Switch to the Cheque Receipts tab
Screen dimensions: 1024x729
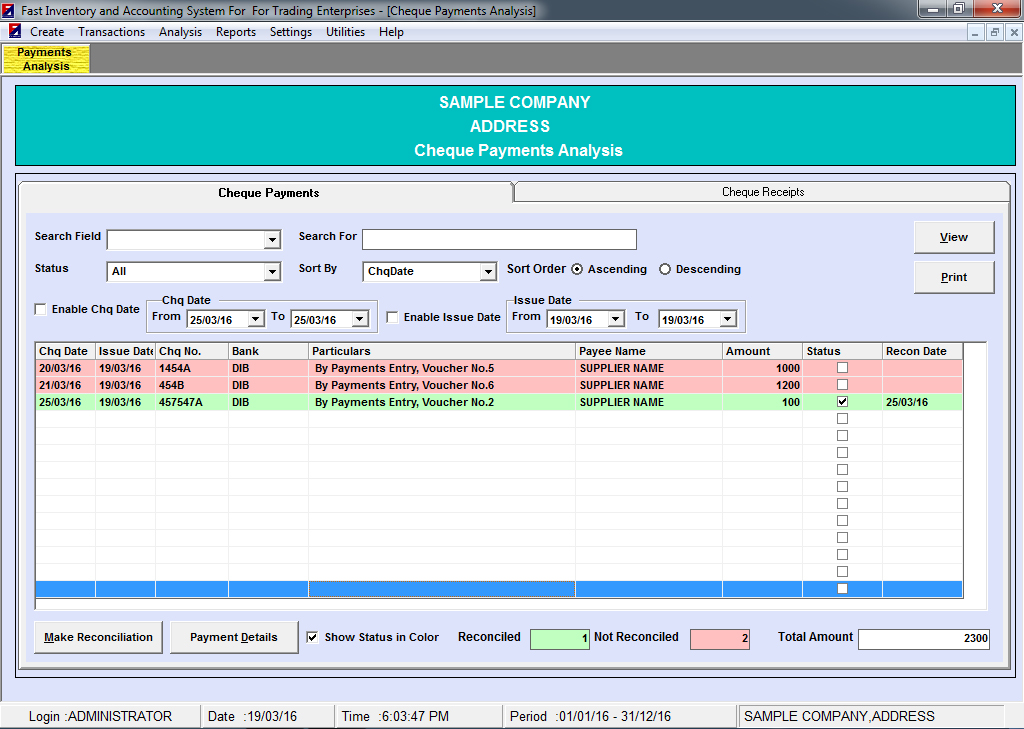762,192
